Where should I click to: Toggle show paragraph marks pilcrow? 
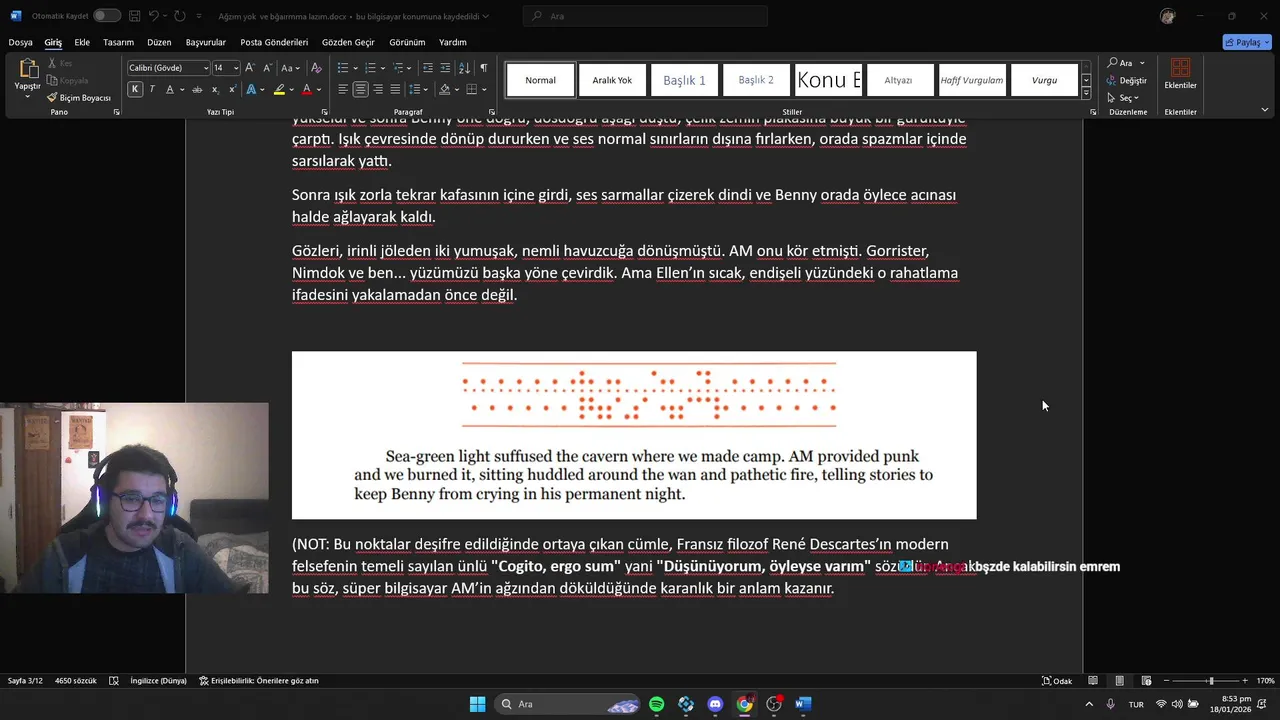click(x=483, y=68)
